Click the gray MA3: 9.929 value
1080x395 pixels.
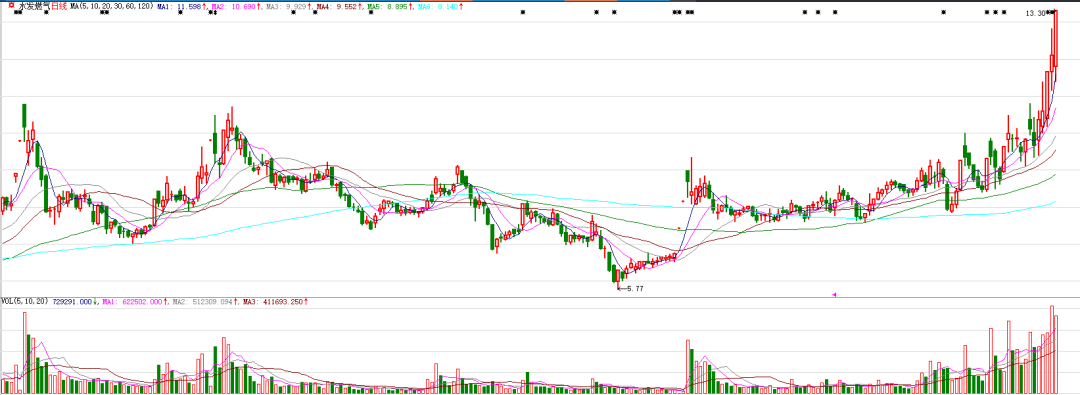pyautogui.click(x=287, y=6)
